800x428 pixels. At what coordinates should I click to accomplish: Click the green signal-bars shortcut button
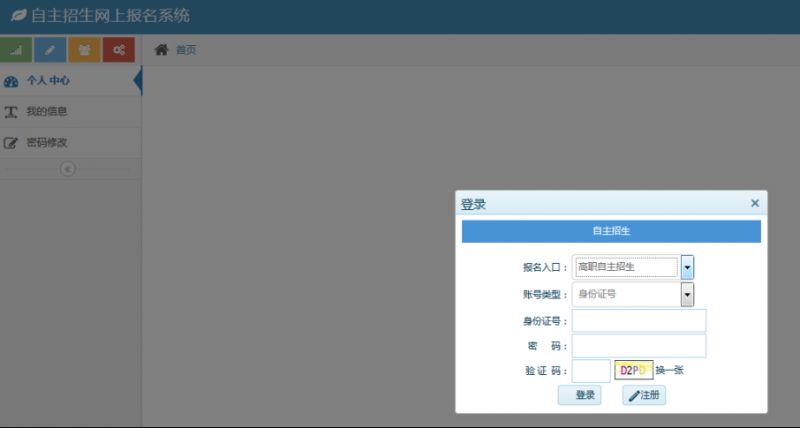(x=16, y=49)
